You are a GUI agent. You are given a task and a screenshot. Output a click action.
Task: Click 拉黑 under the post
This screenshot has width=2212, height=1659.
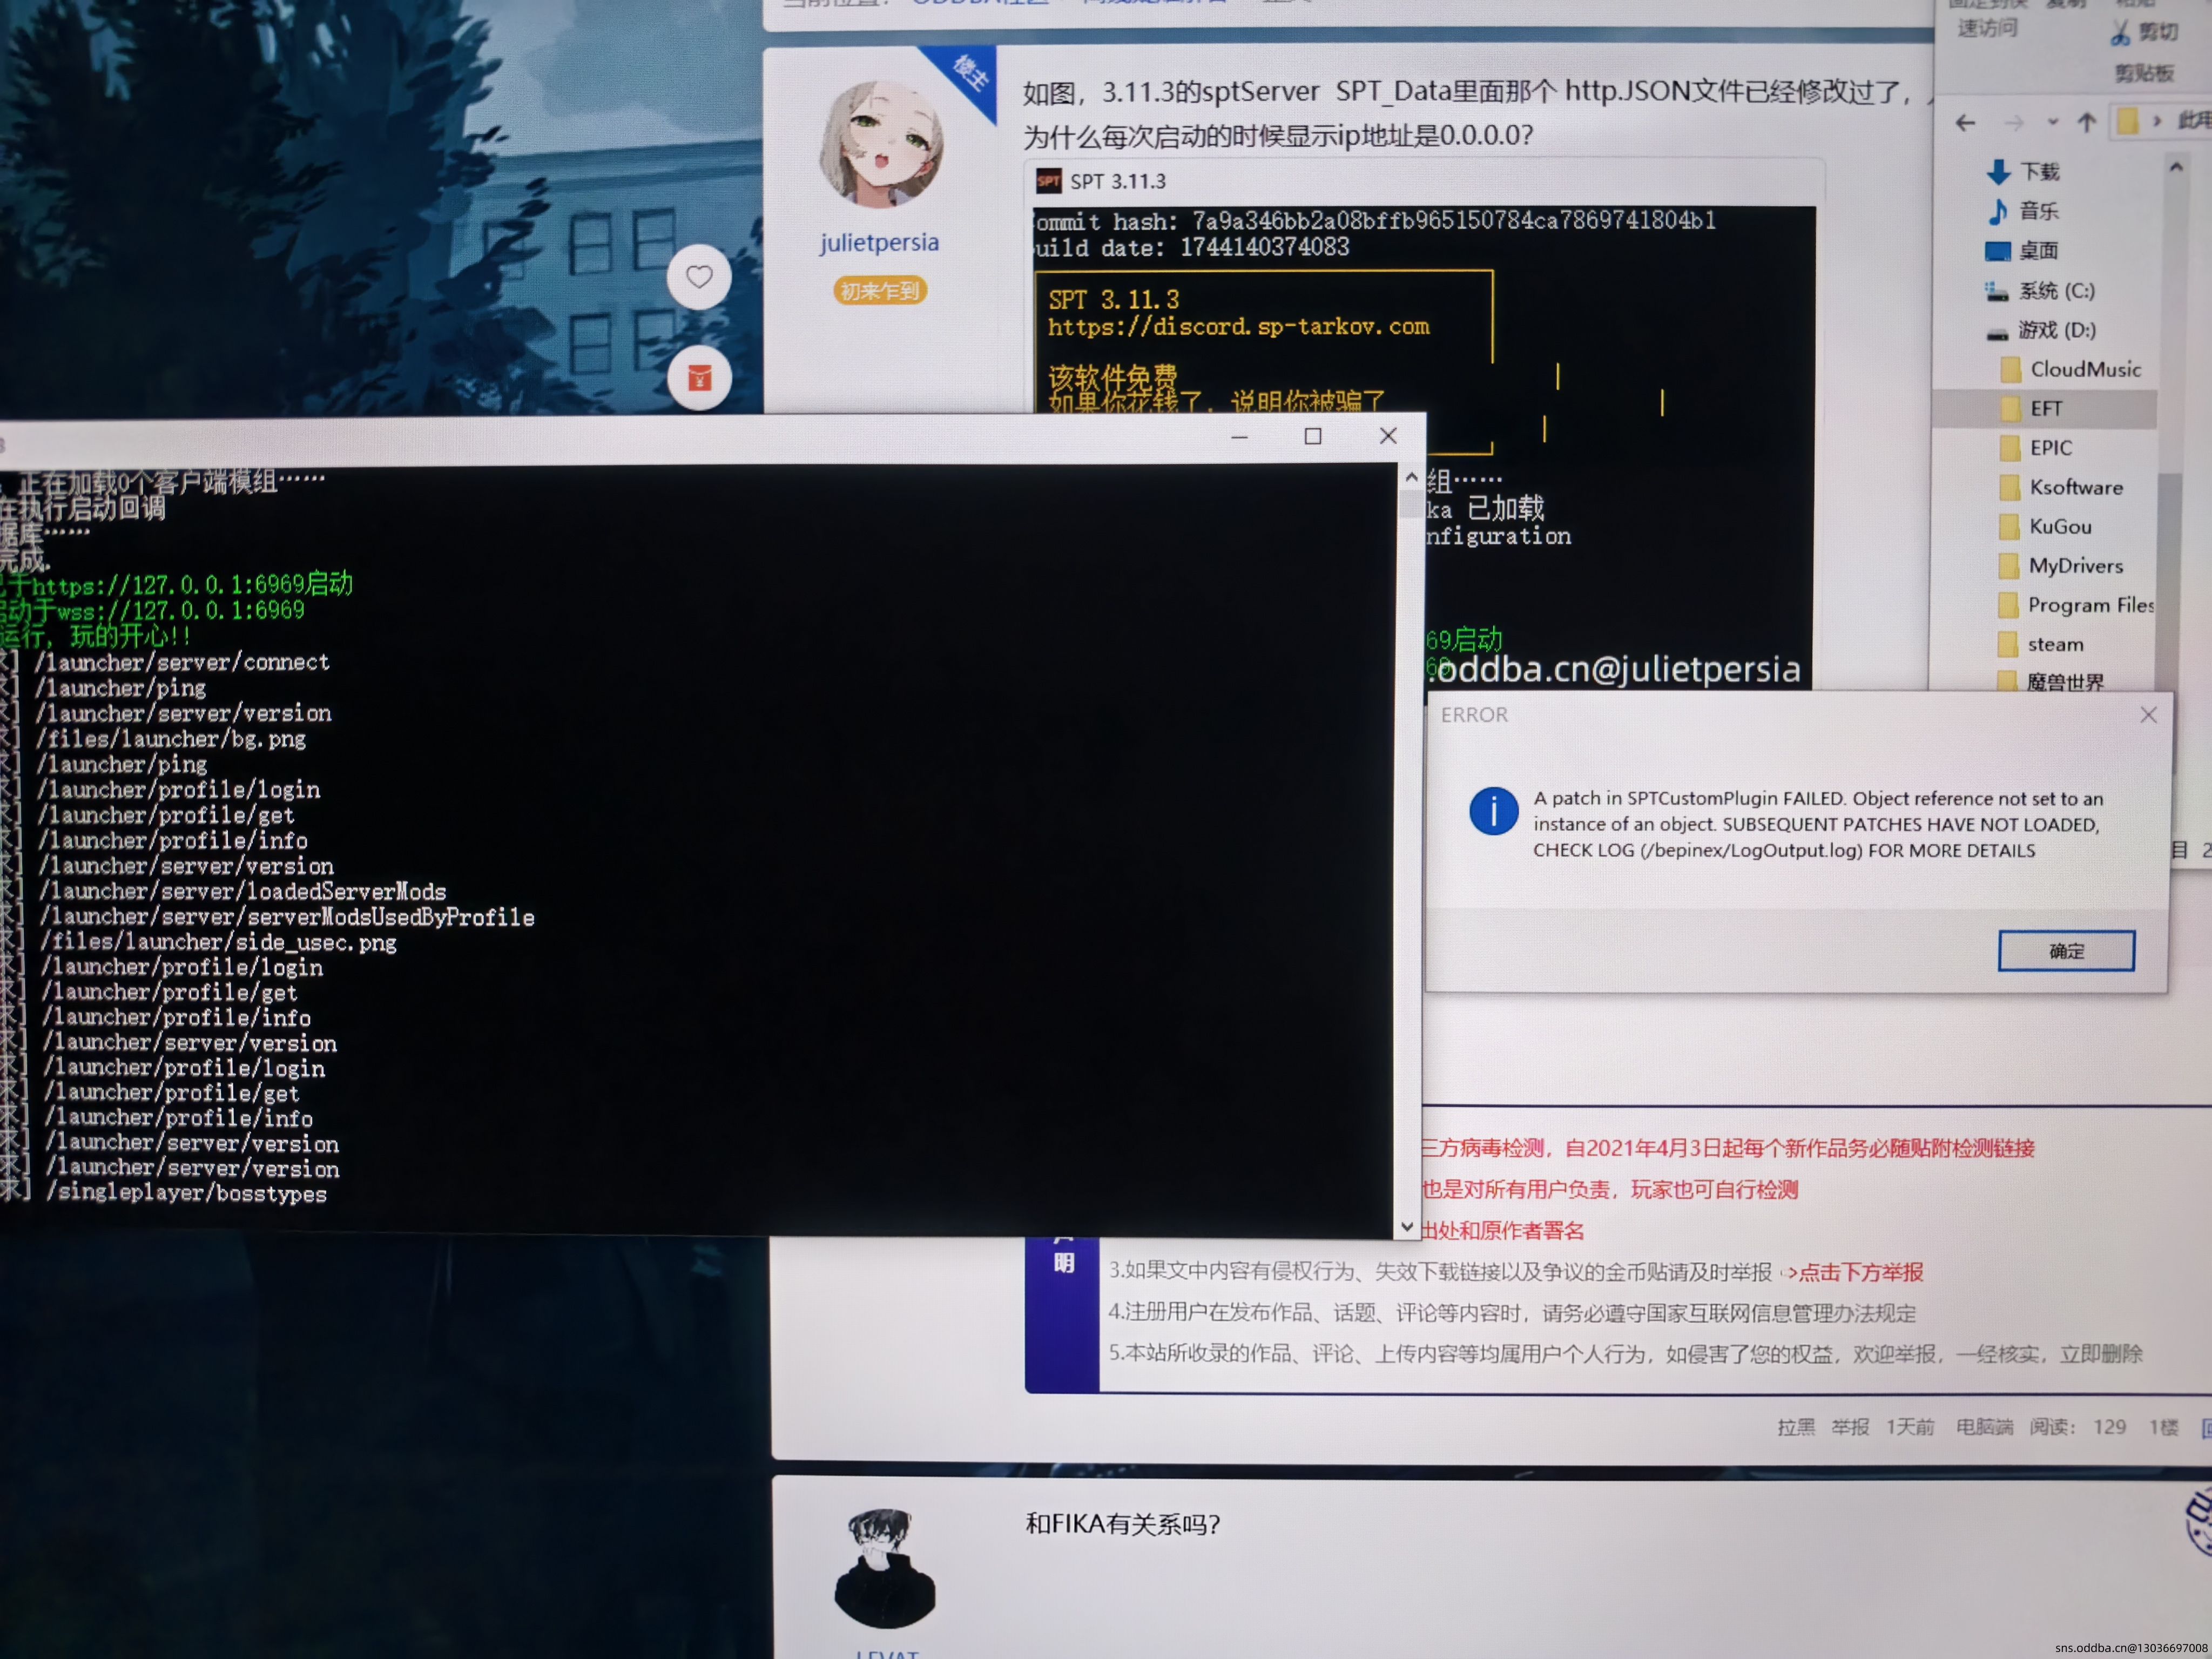click(x=1796, y=1427)
